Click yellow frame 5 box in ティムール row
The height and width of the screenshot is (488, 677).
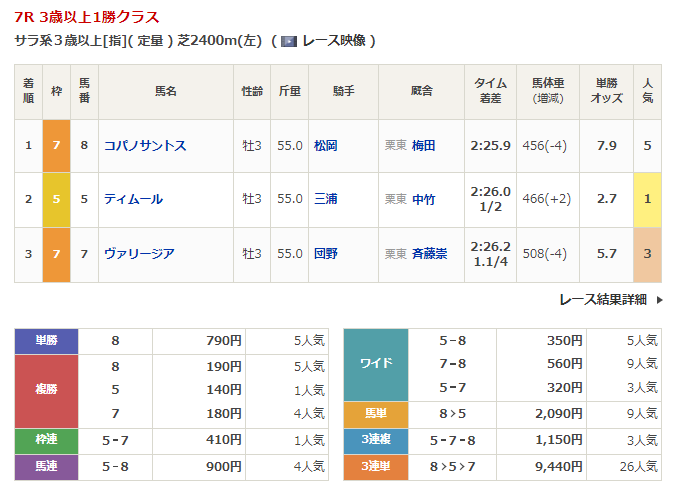tap(56, 199)
